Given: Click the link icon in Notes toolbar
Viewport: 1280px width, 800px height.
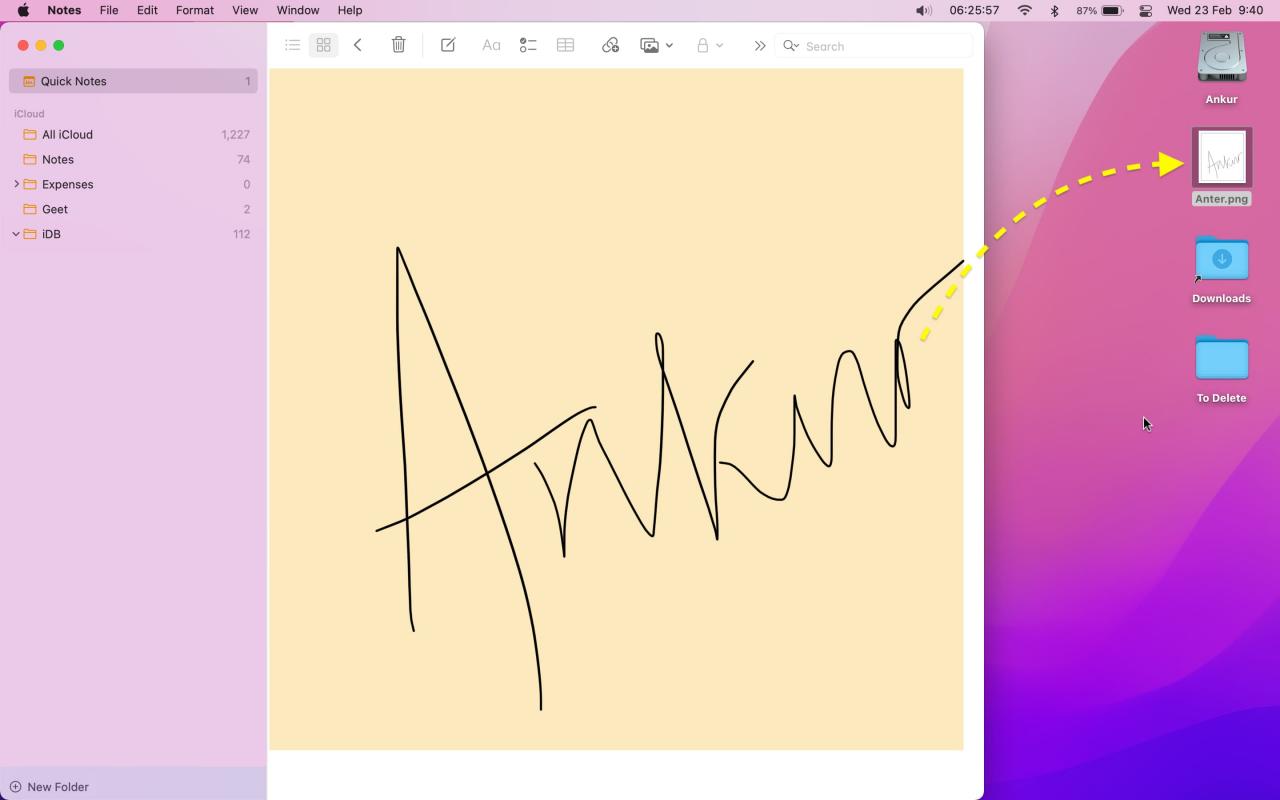Looking at the screenshot, I should pos(610,45).
